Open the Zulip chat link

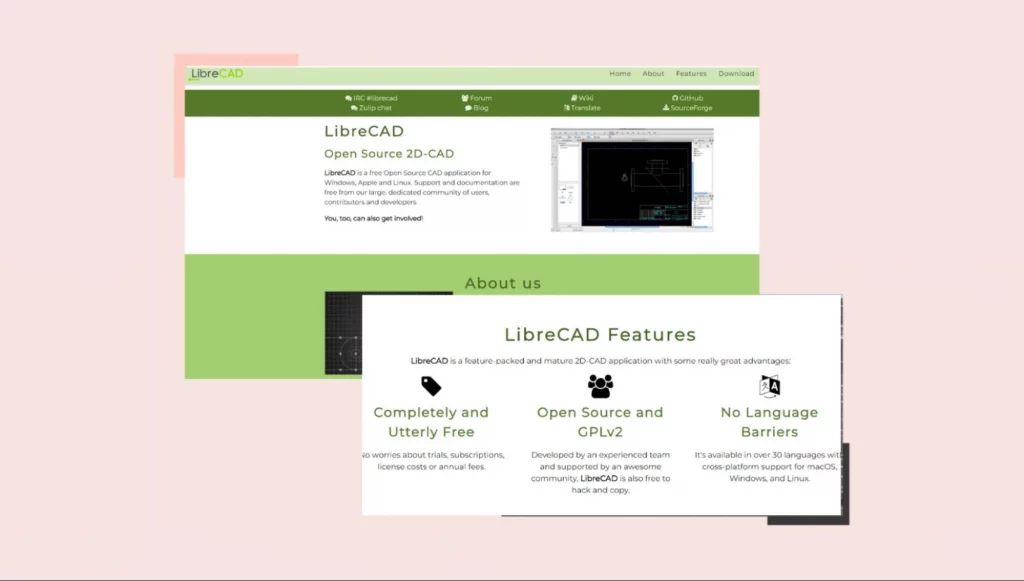371,108
